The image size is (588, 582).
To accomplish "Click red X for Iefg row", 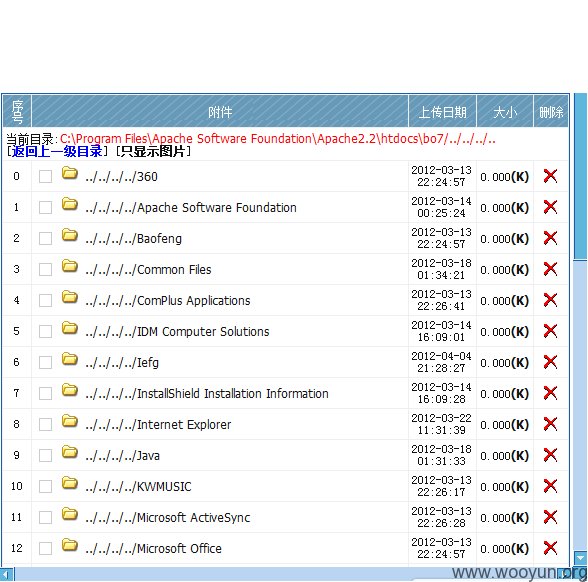I will tap(550, 362).
